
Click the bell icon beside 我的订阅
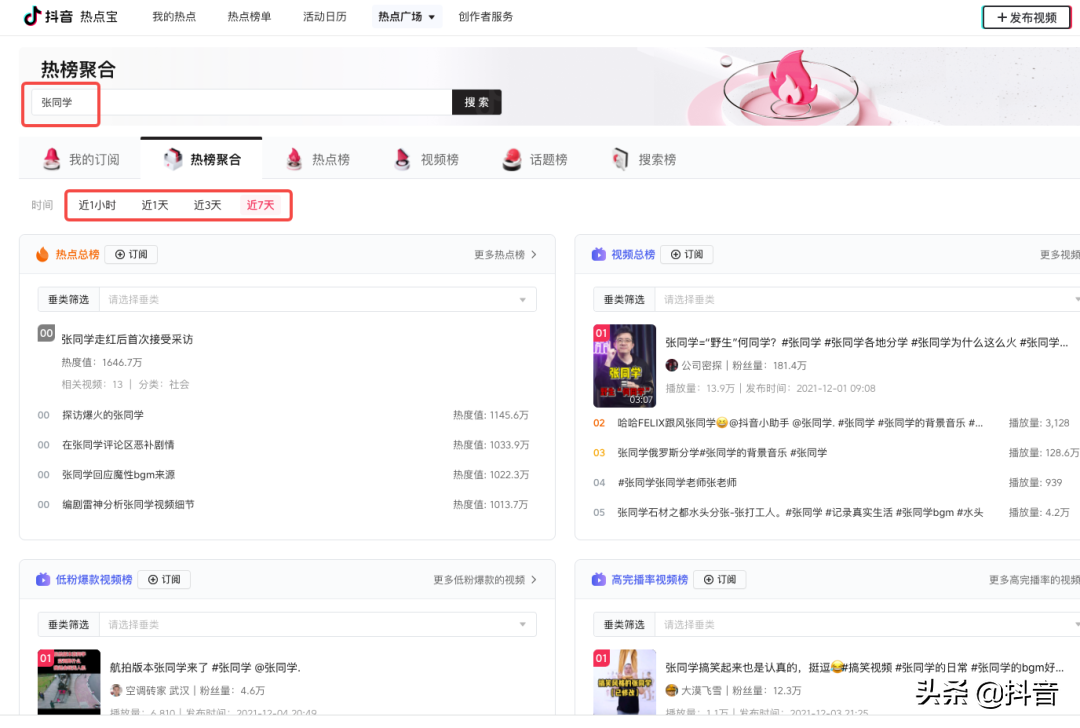tap(52, 159)
